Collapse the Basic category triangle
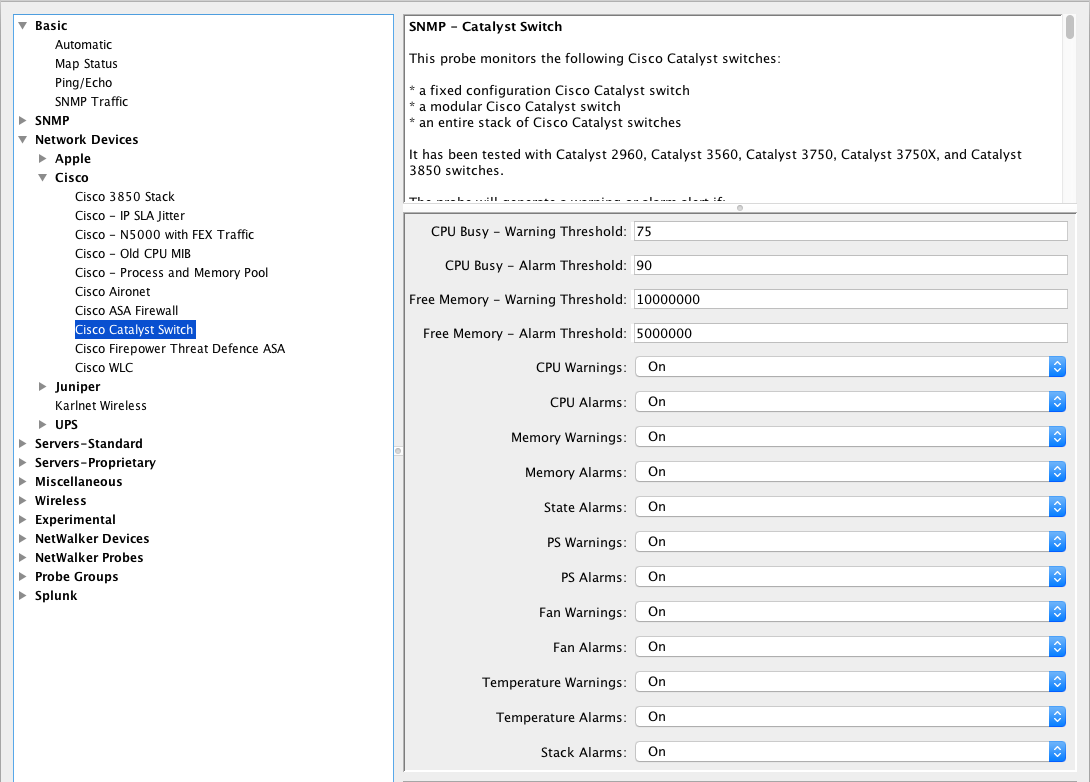 (23, 26)
